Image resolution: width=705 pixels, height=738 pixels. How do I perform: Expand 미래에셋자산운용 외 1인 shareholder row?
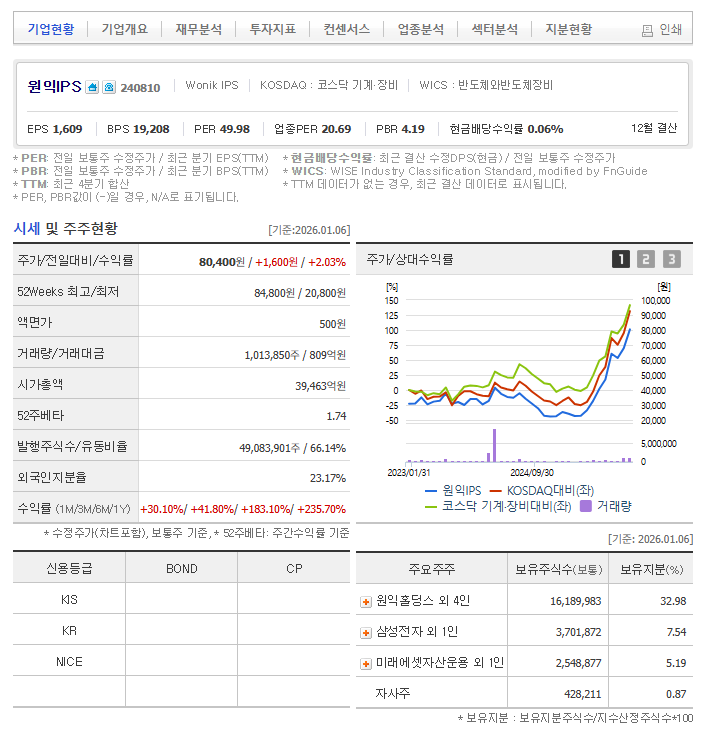pos(366,664)
